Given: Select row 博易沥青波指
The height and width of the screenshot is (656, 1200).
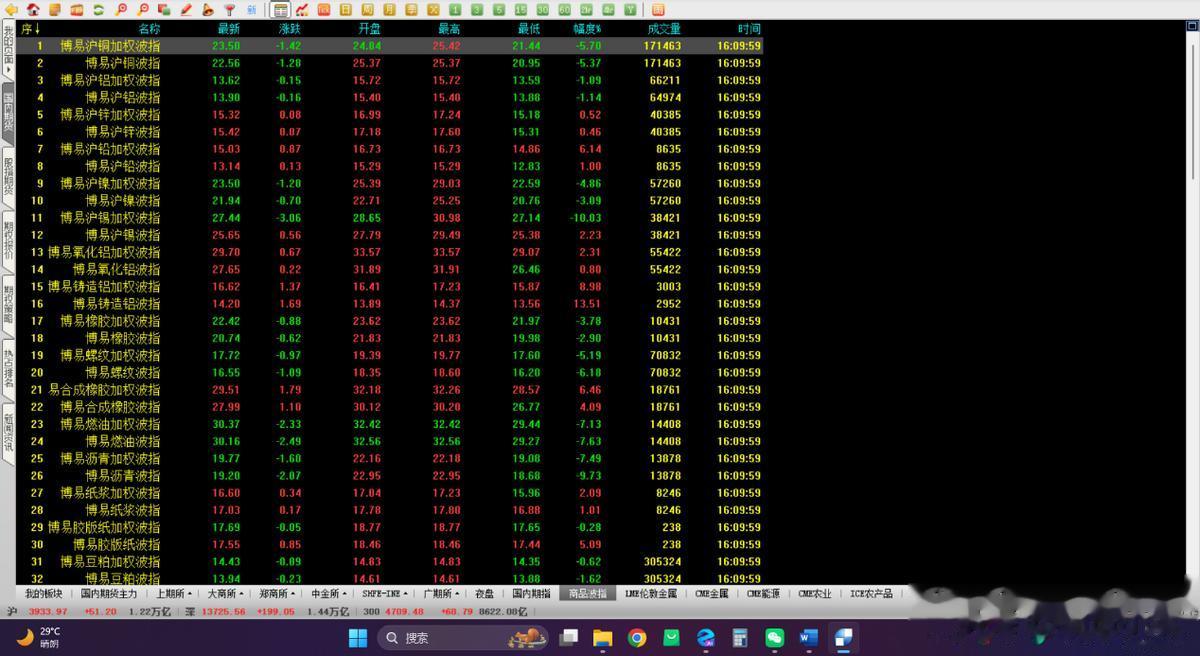Looking at the screenshot, I should click(x=391, y=475).
